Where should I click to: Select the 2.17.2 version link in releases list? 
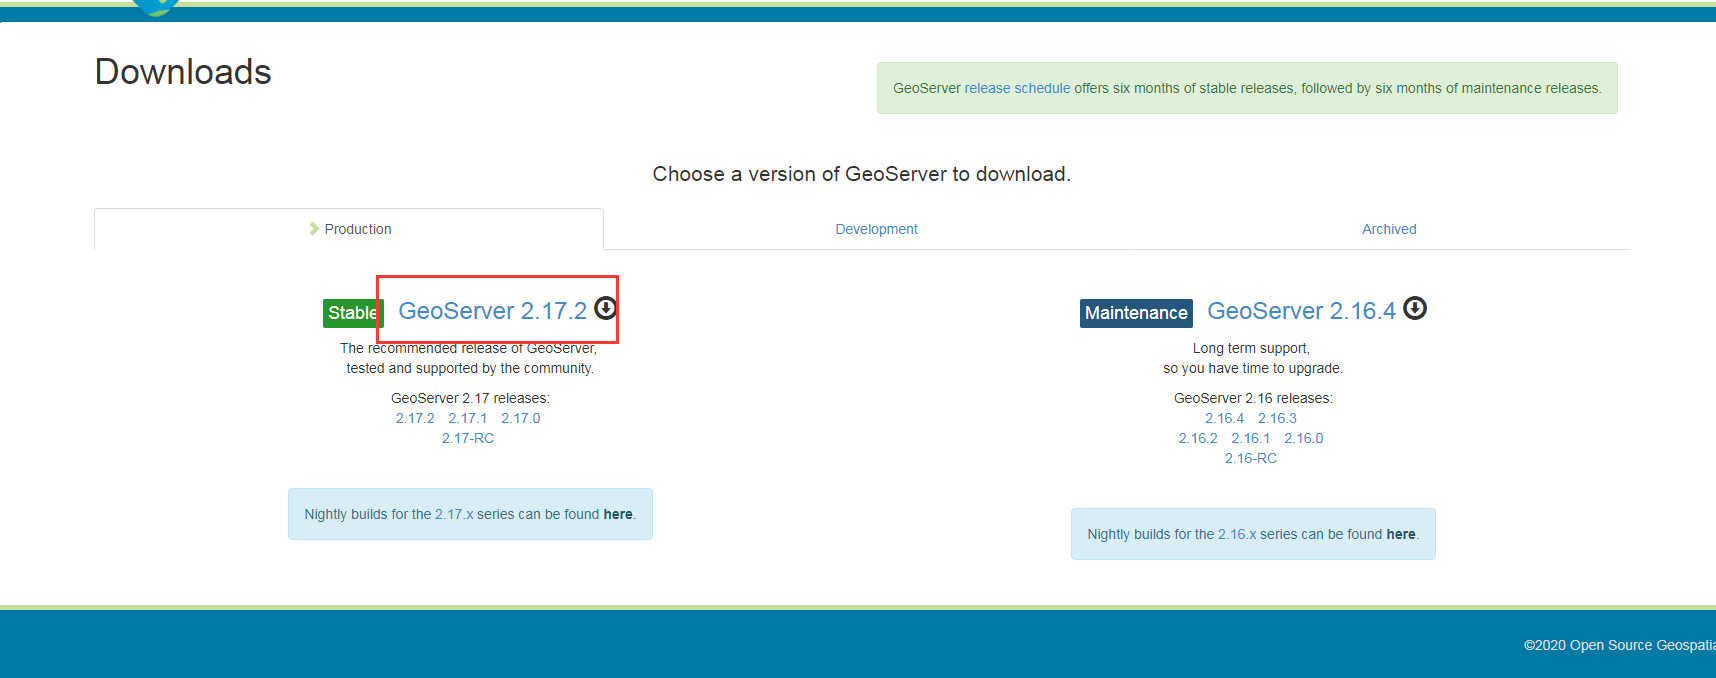tap(415, 418)
